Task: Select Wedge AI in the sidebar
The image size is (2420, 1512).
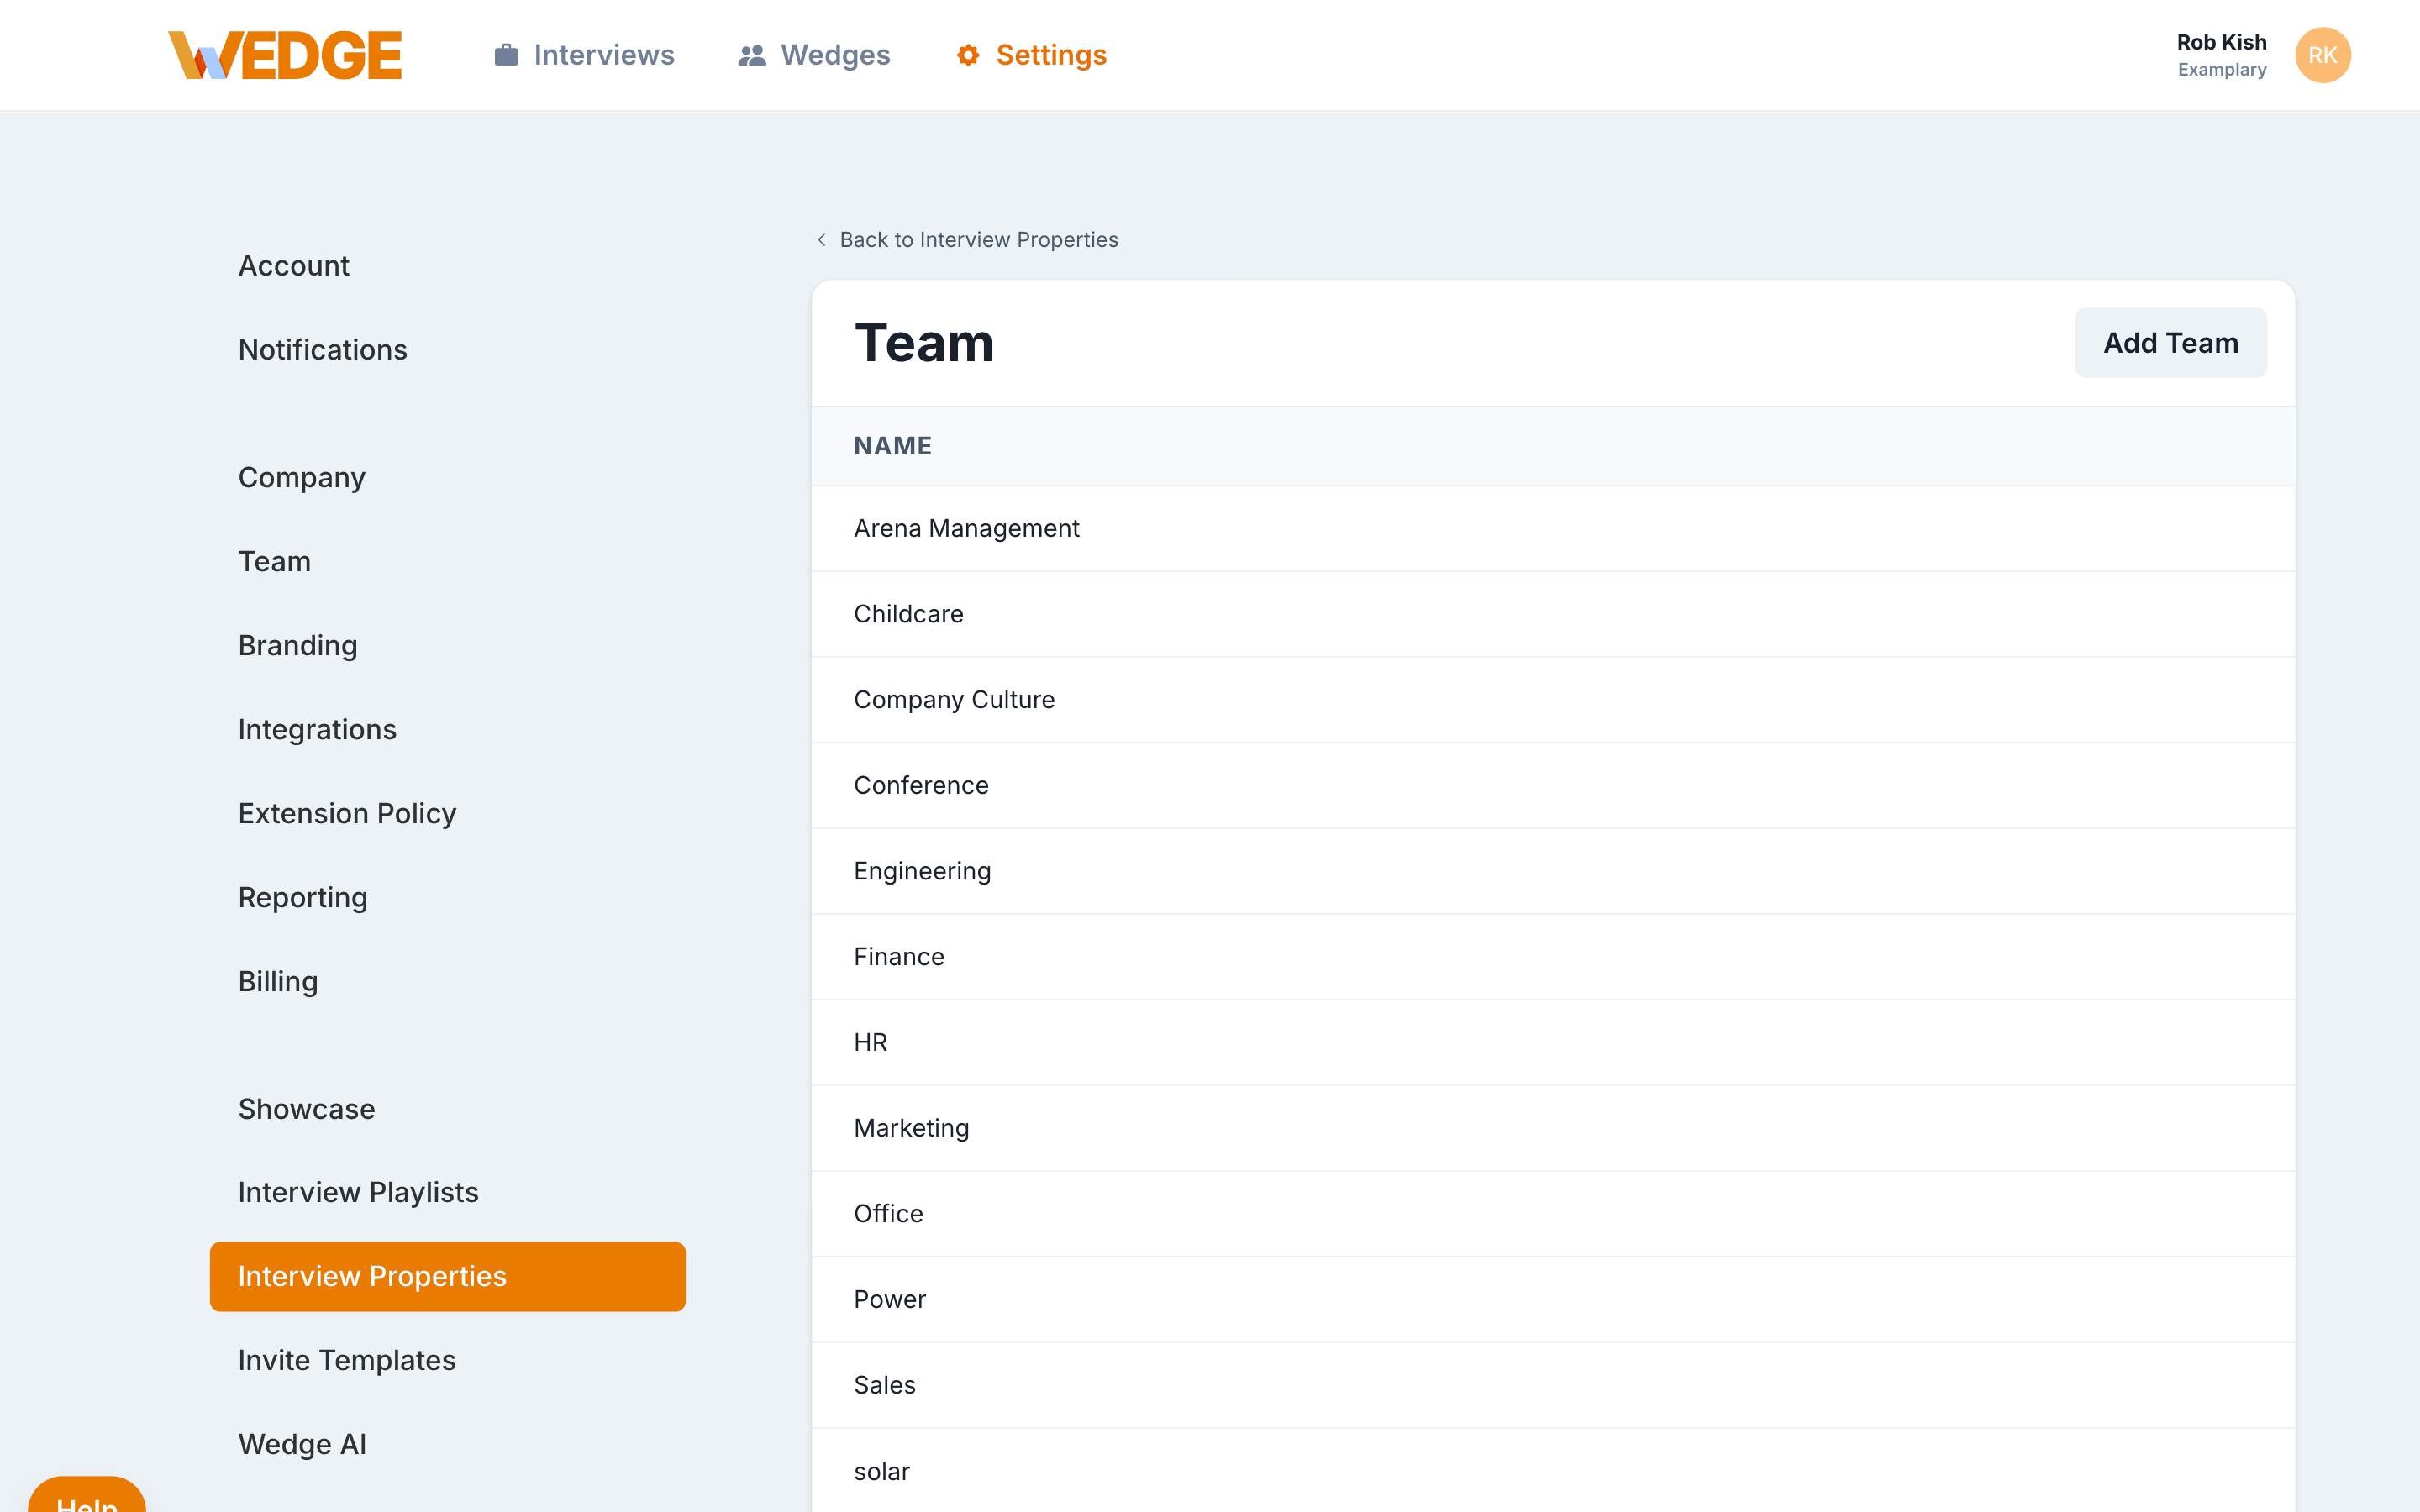Action: coord(302,1444)
